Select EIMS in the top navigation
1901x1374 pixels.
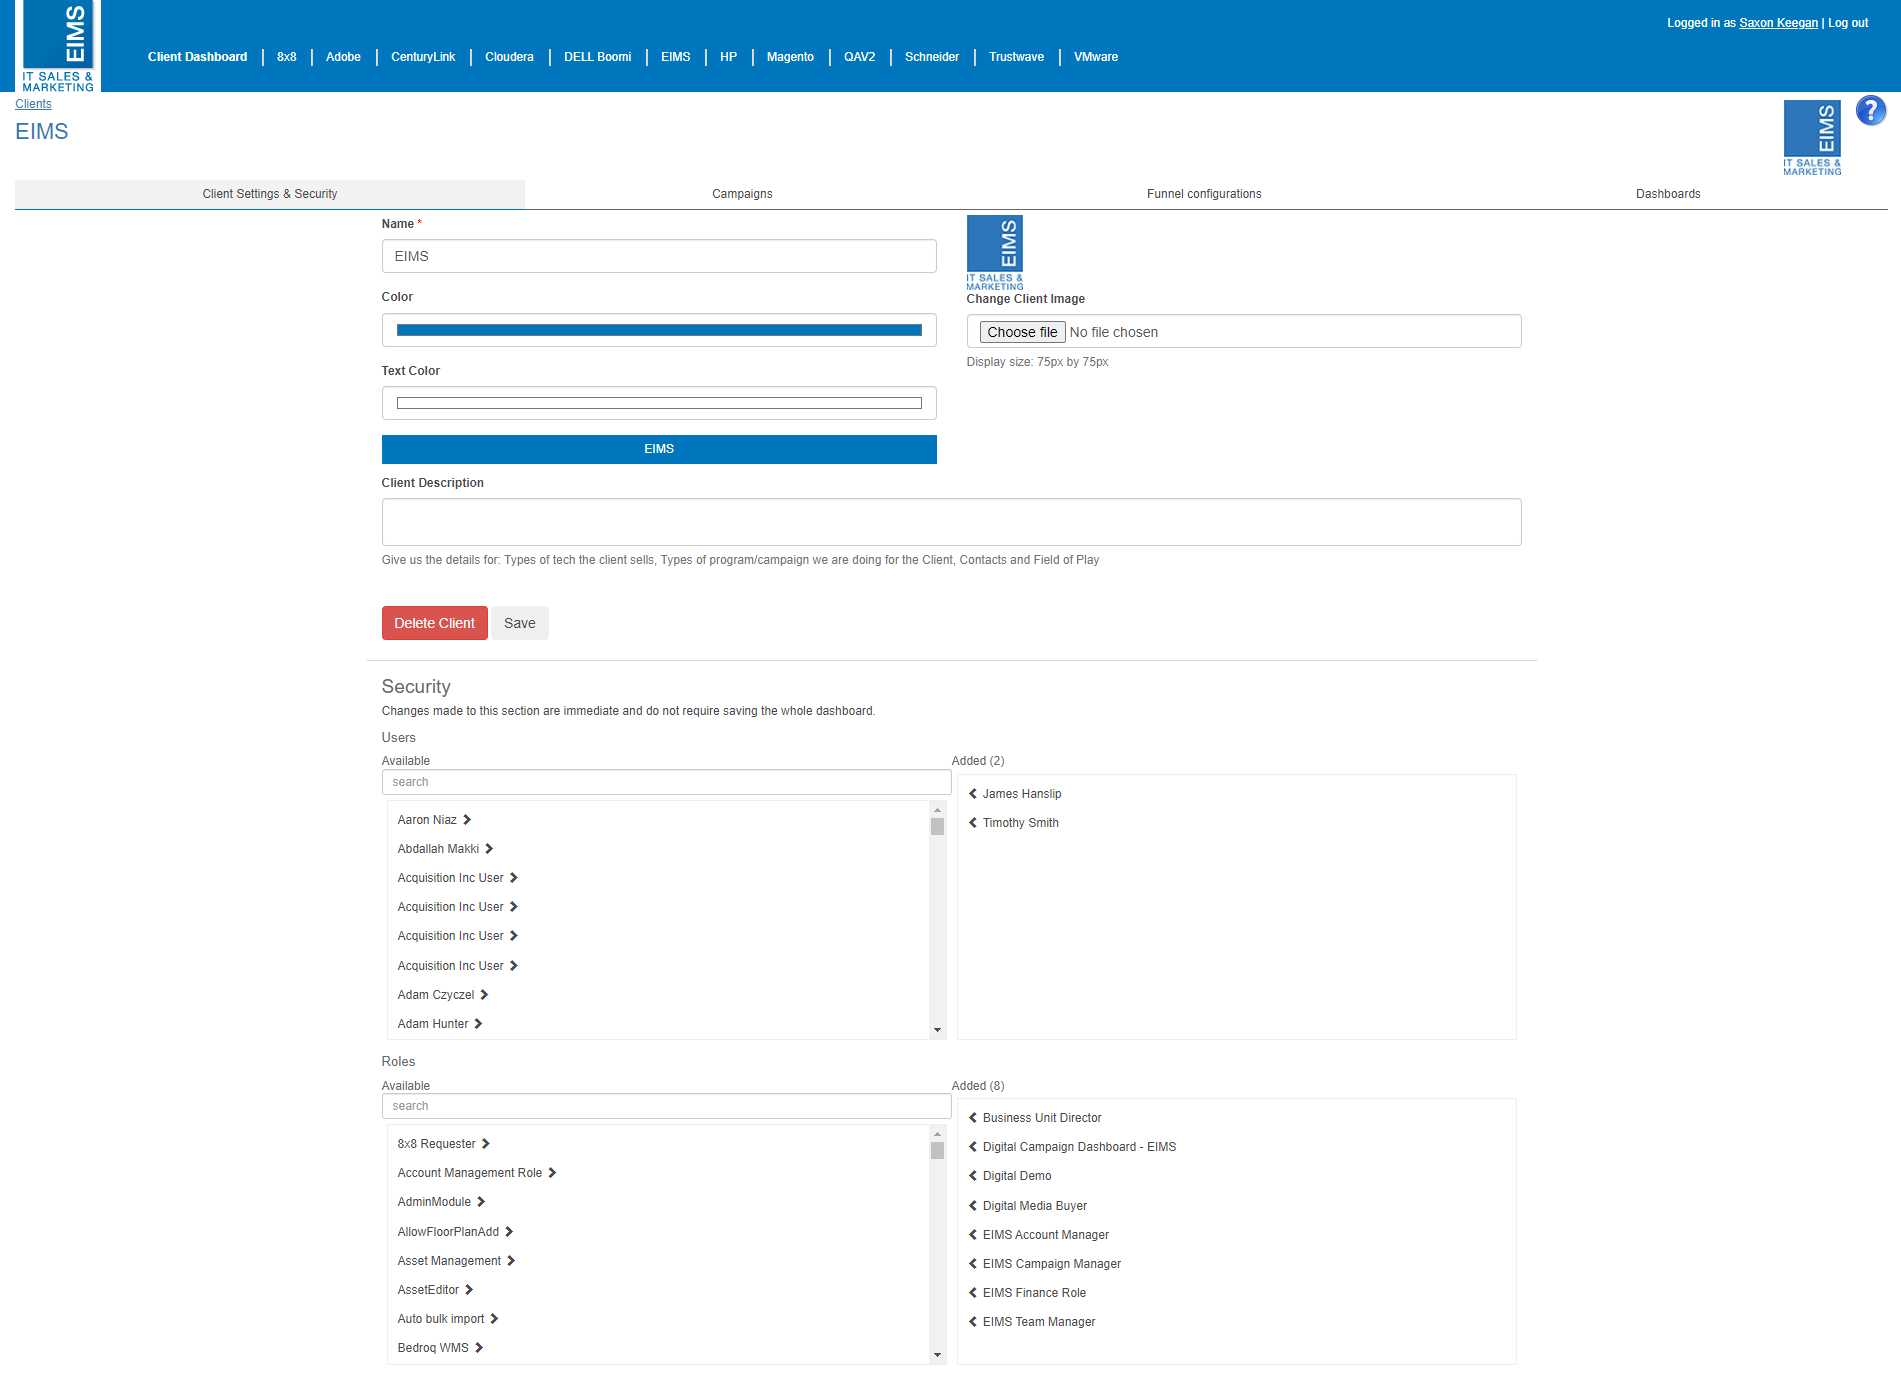pyautogui.click(x=675, y=57)
